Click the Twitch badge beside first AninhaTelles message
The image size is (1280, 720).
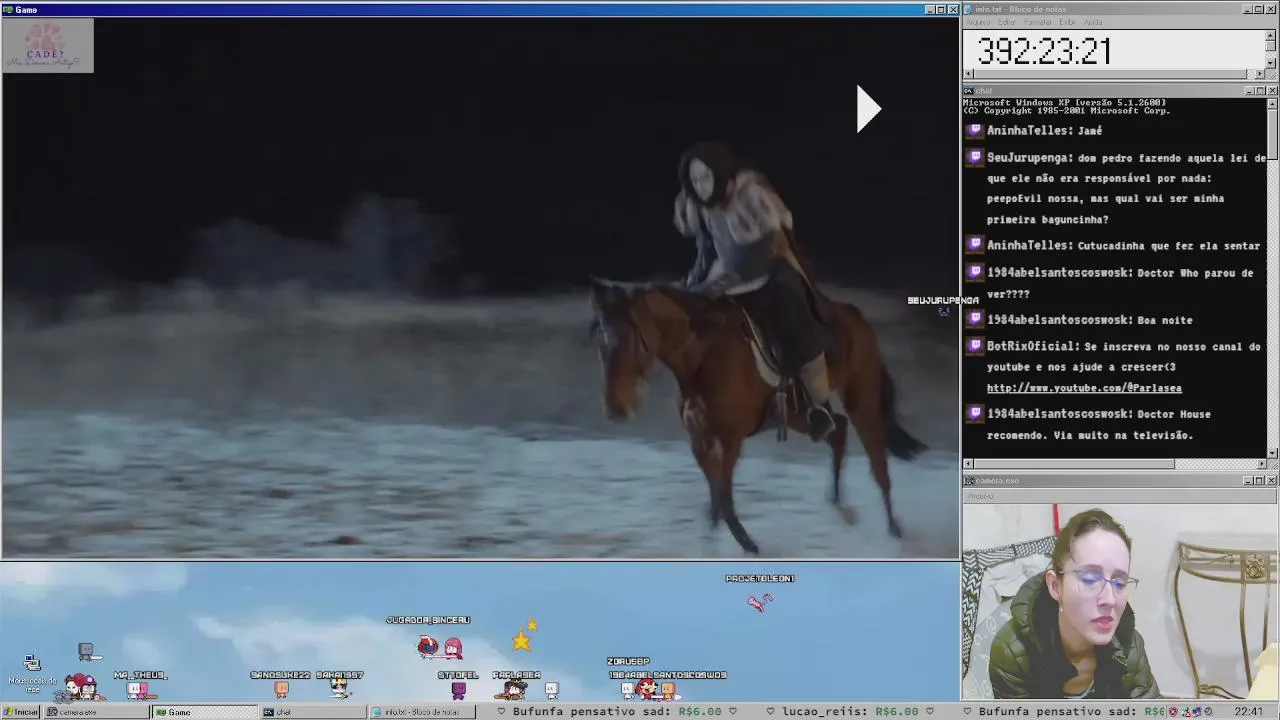click(975, 130)
